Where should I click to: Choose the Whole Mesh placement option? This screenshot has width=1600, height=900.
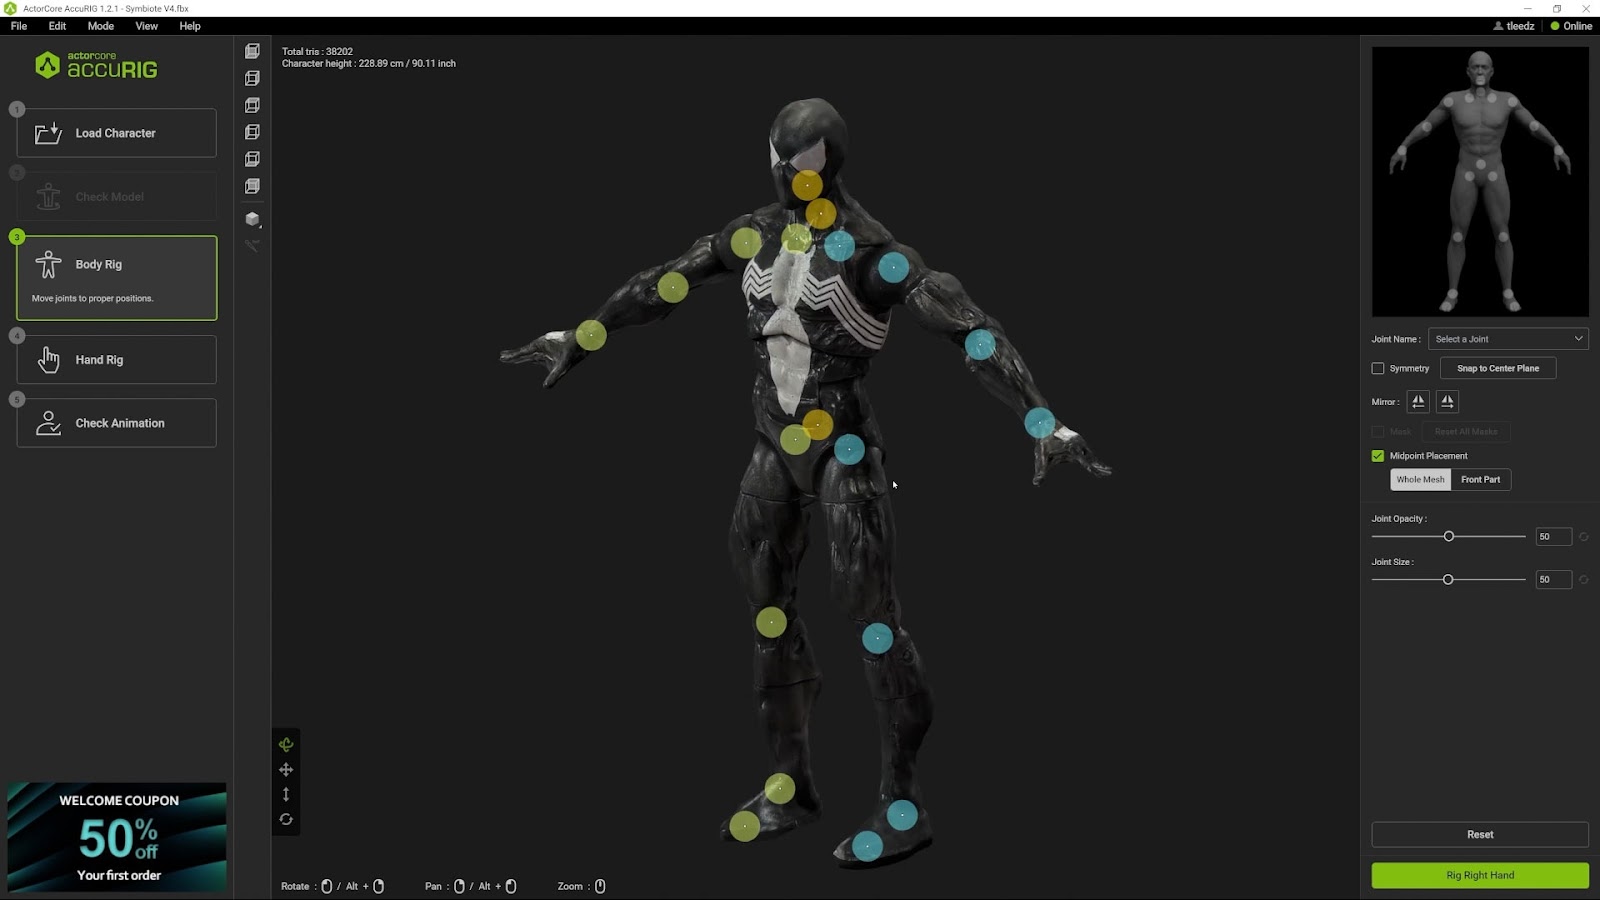coord(1420,479)
